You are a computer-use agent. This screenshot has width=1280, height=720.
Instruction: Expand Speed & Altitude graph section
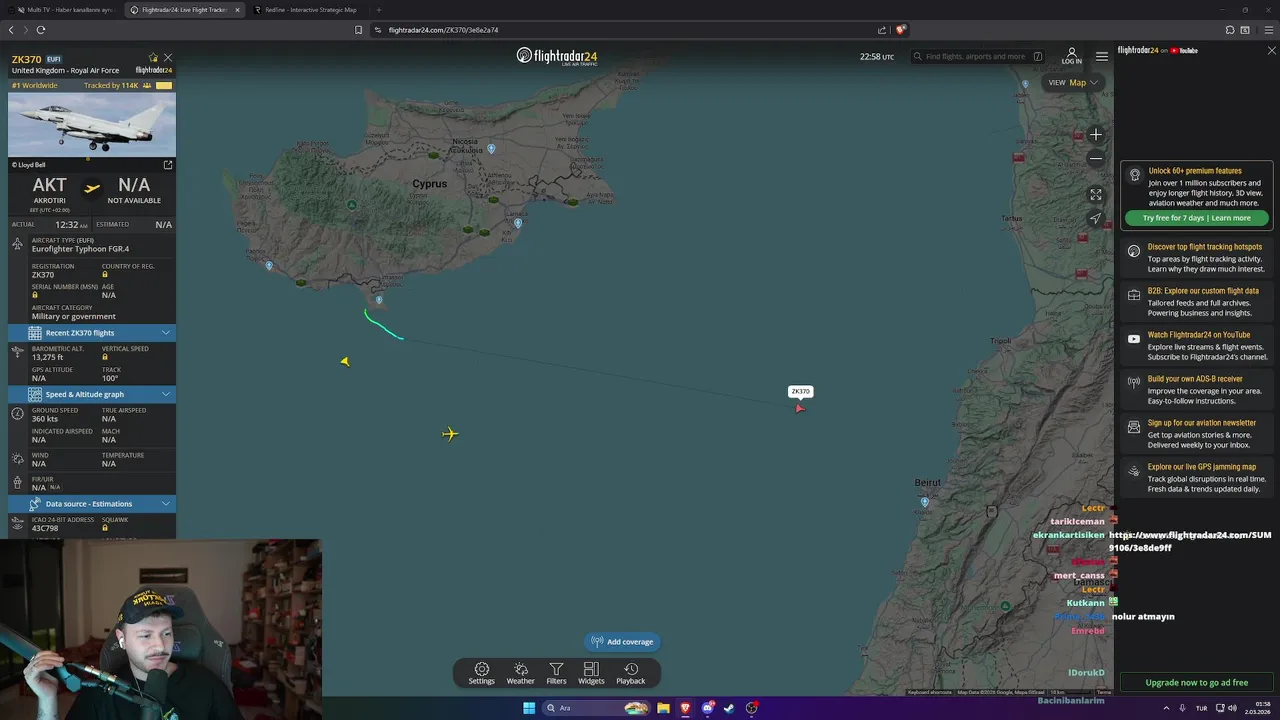92,394
